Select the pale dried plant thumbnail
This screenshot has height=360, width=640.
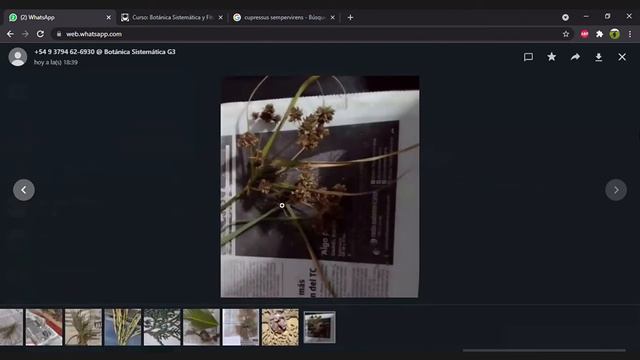(240, 327)
